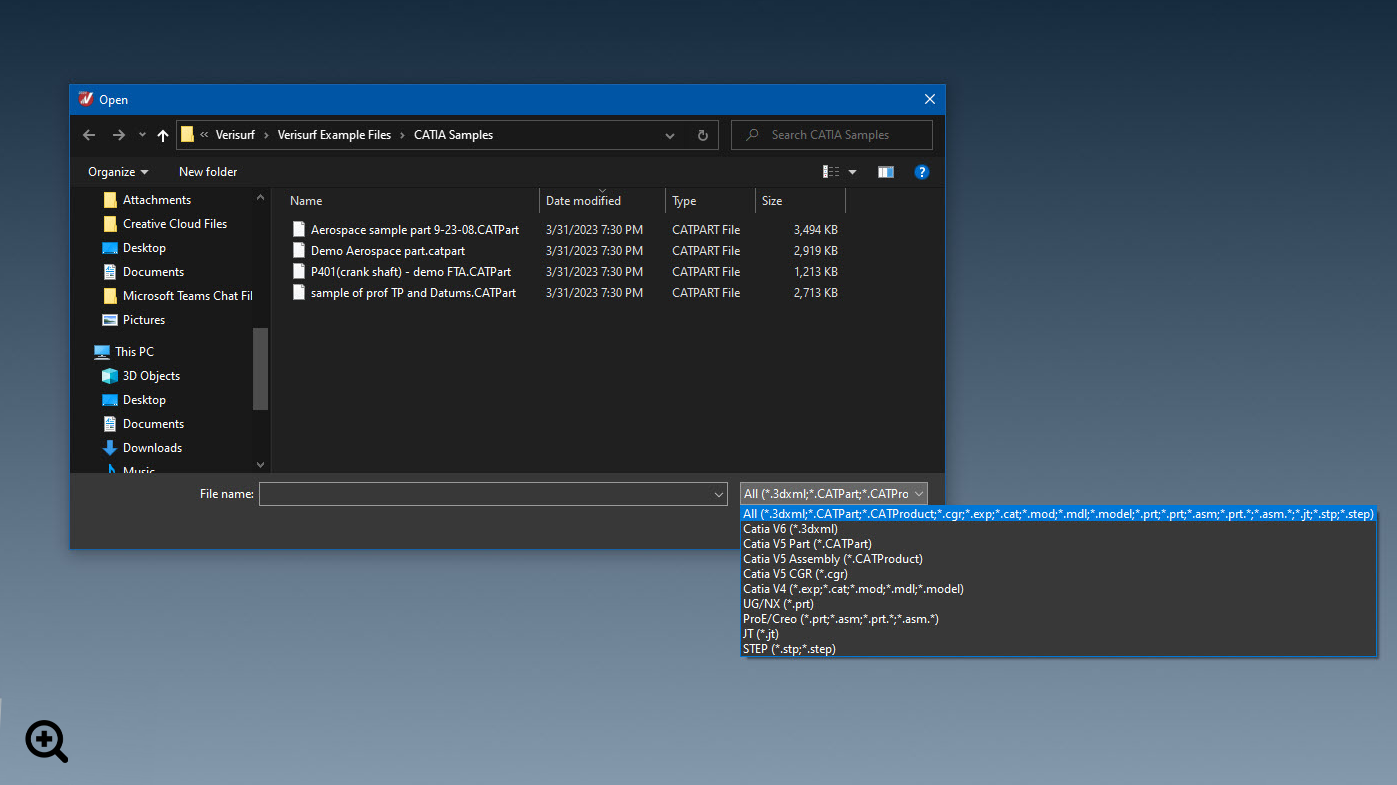Click the Change view layout icon

point(831,172)
